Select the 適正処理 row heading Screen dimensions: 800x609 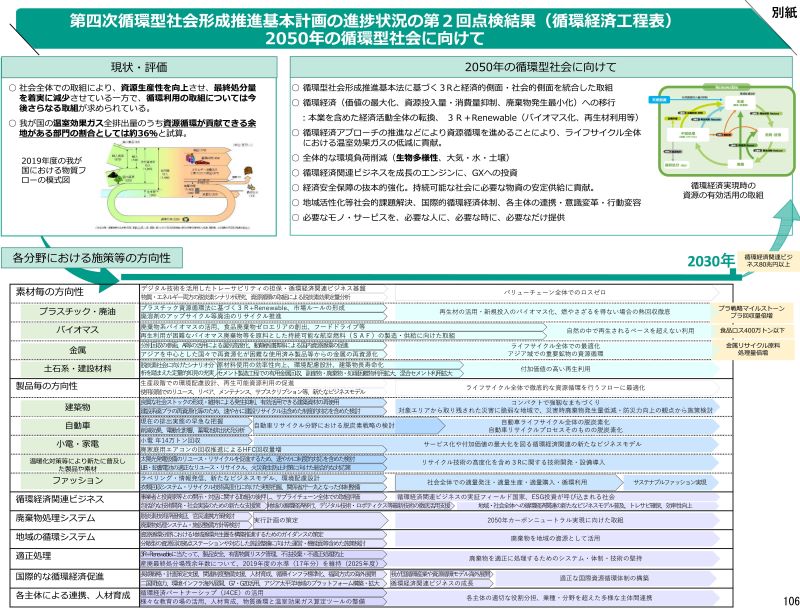coord(33,556)
